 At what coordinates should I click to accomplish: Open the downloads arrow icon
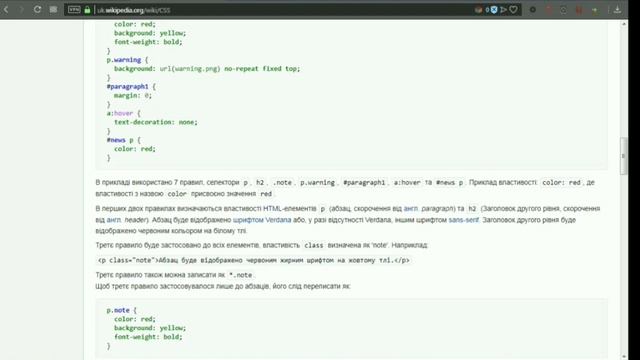[617, 9]
